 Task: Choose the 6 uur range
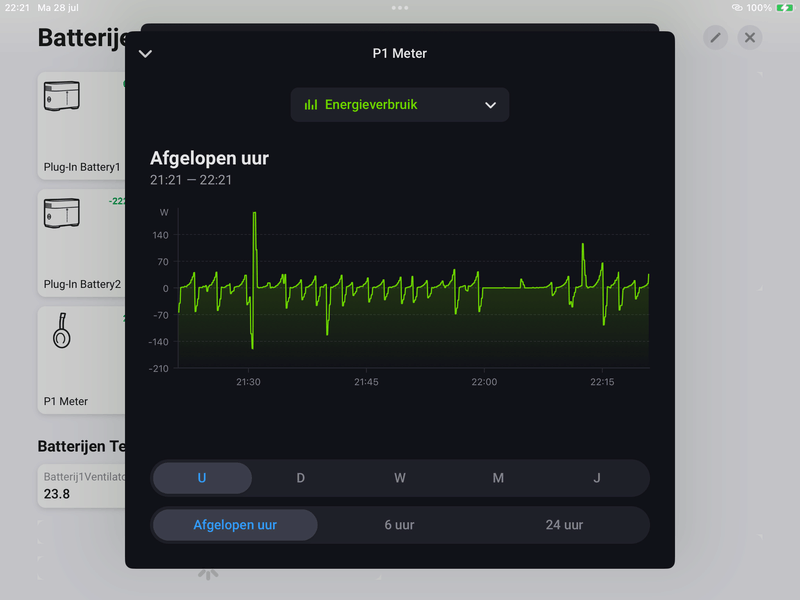coord(399,524)
